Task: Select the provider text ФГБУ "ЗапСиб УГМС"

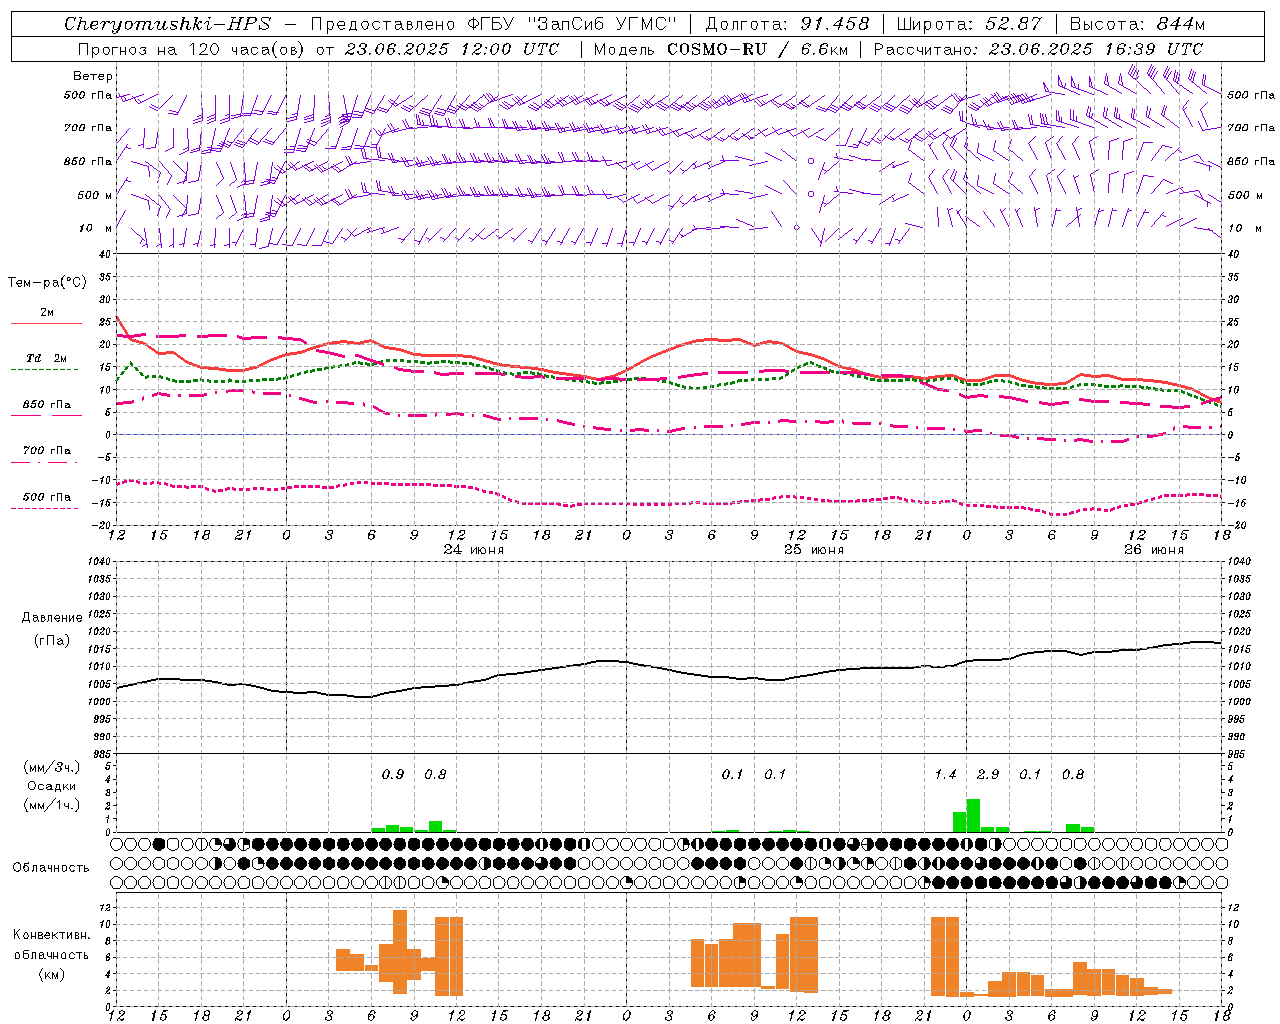Action: point(573,24)
